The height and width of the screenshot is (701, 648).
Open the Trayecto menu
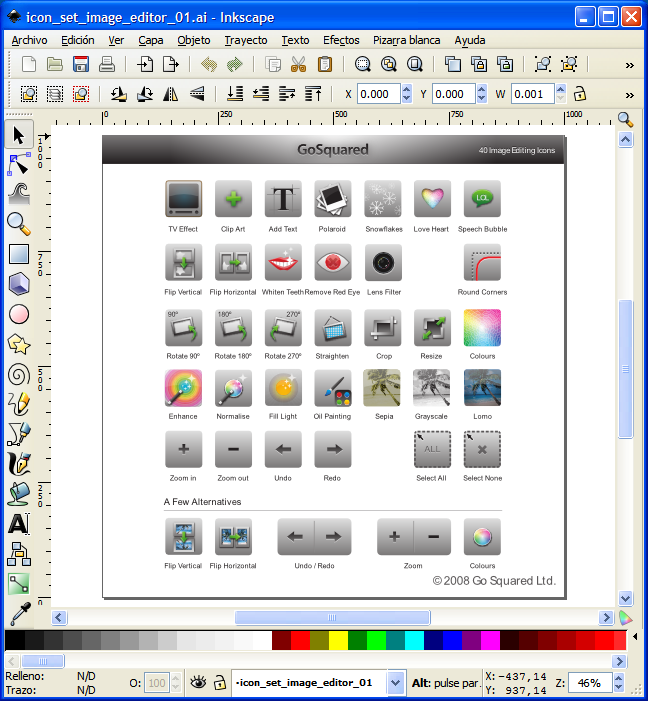(x=246, y=40)
